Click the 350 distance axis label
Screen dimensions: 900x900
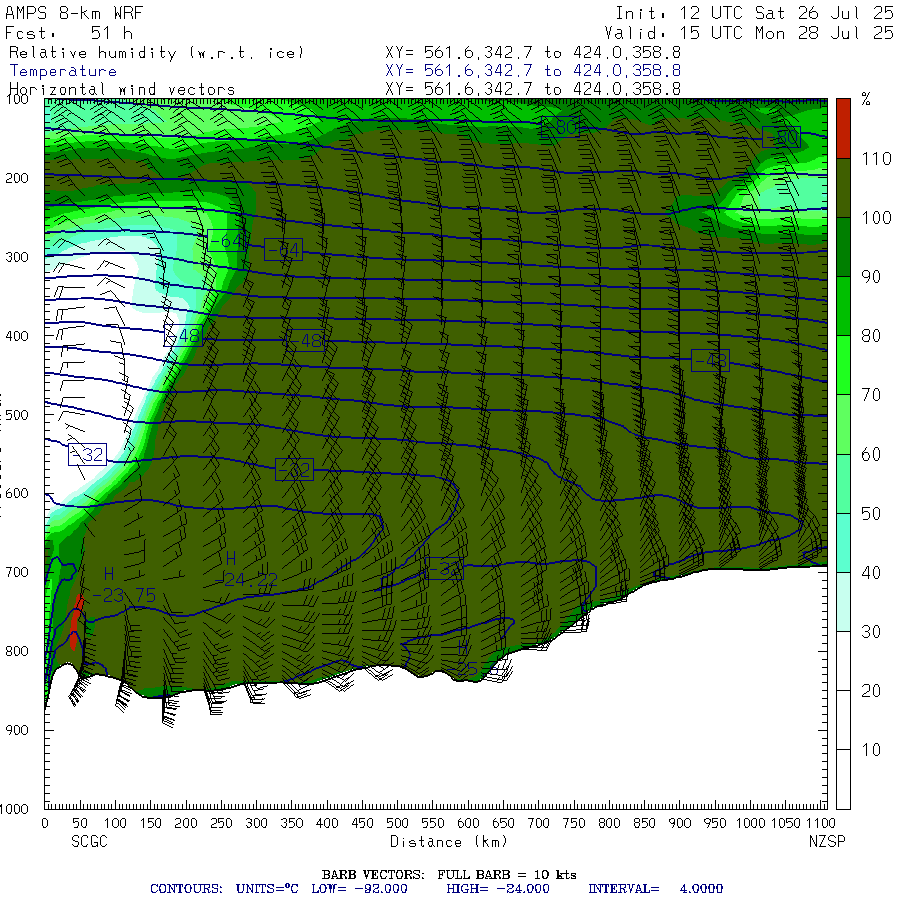pos(292,823)
